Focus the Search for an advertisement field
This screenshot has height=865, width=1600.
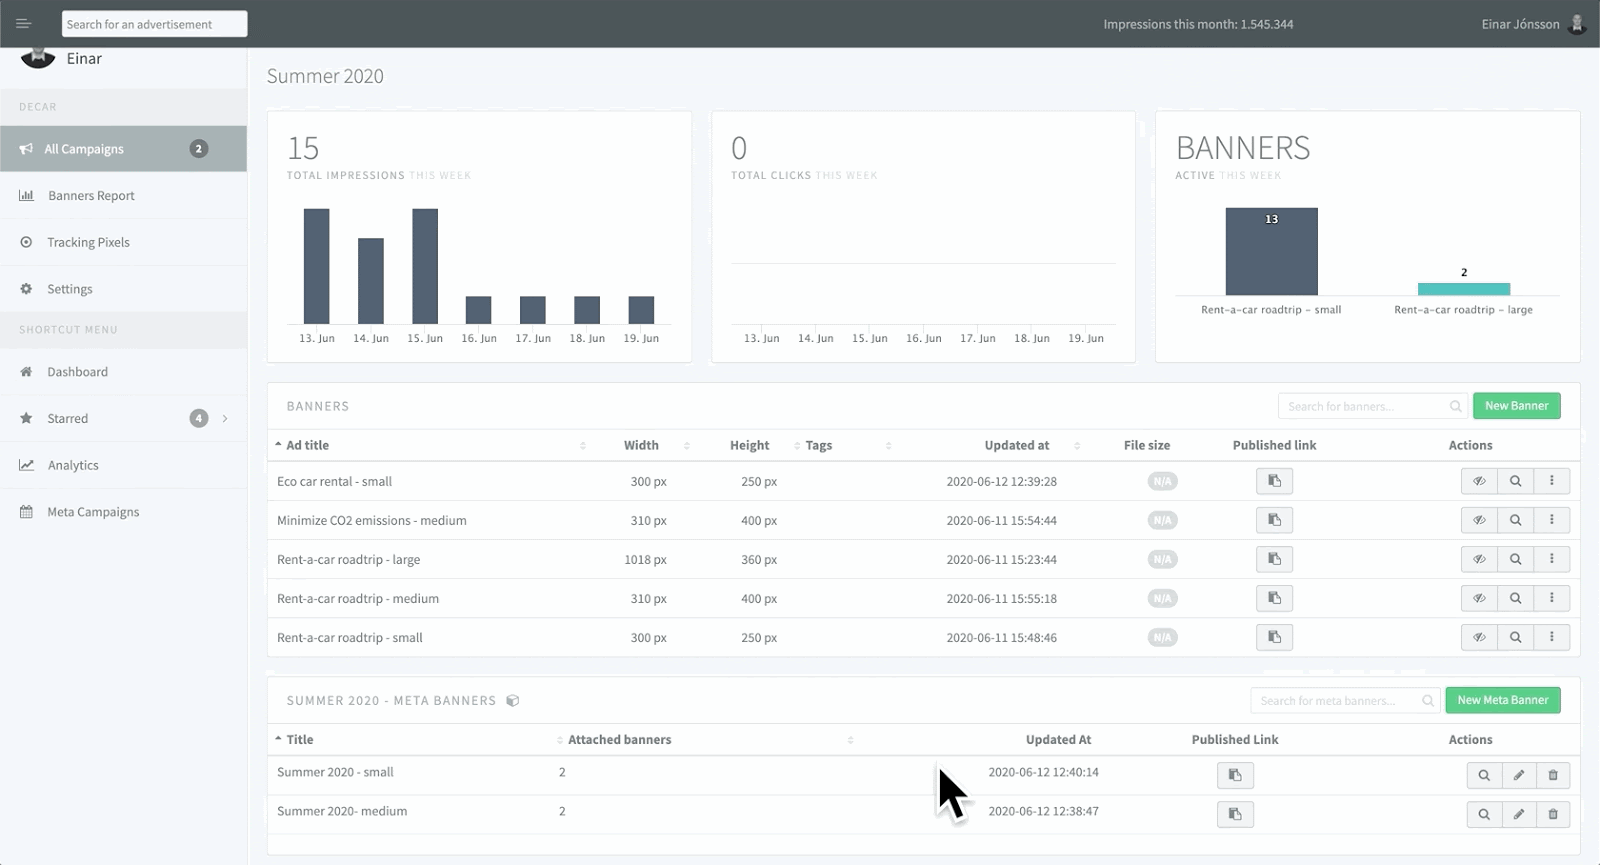pos(154,24)
